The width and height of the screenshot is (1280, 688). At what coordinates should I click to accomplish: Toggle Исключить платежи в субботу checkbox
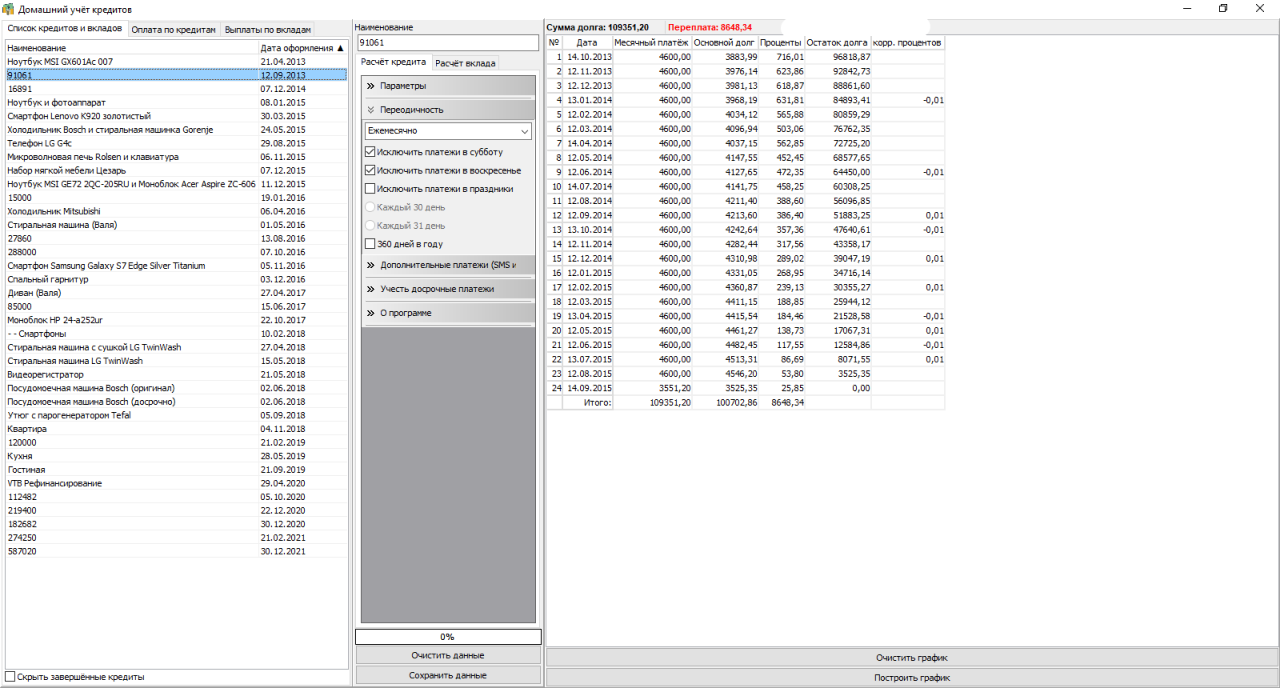(x=370, y=152)
